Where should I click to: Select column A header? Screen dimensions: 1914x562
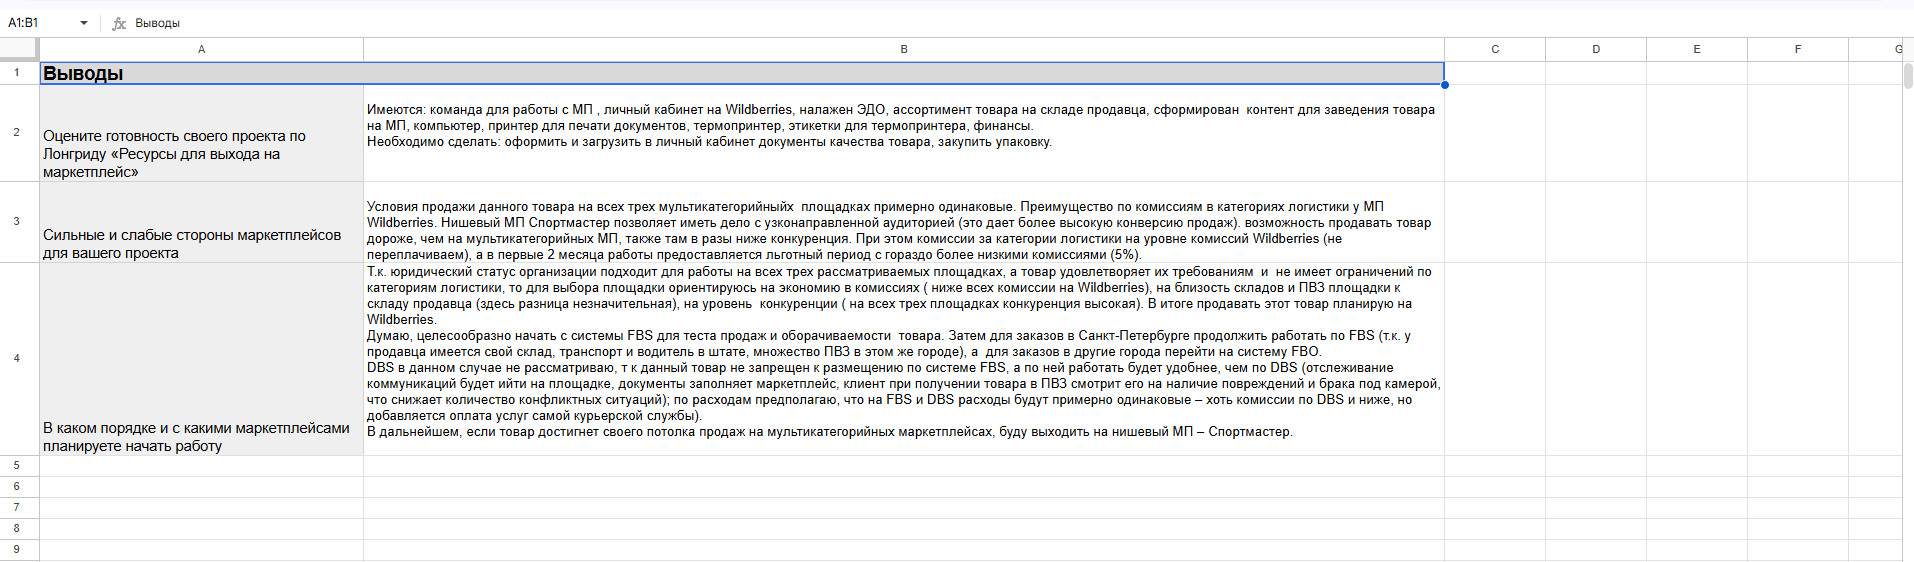(x=202, y=49)
